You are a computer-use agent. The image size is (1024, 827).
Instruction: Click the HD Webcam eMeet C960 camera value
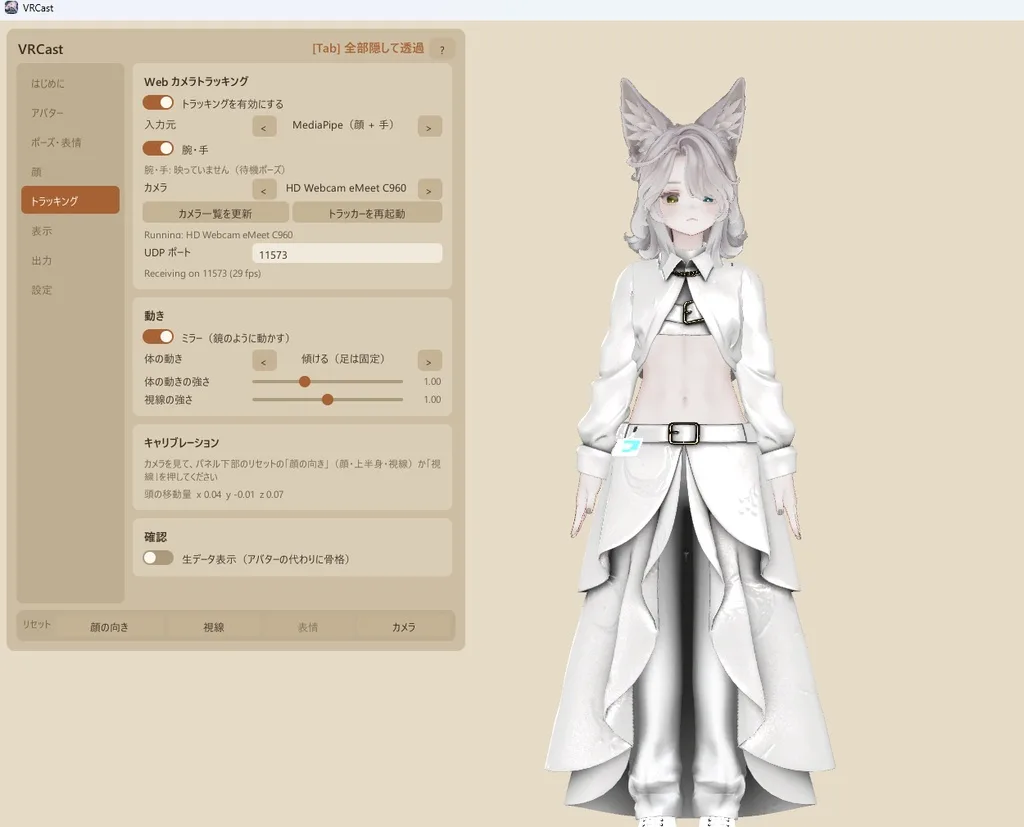click(346, 188)
